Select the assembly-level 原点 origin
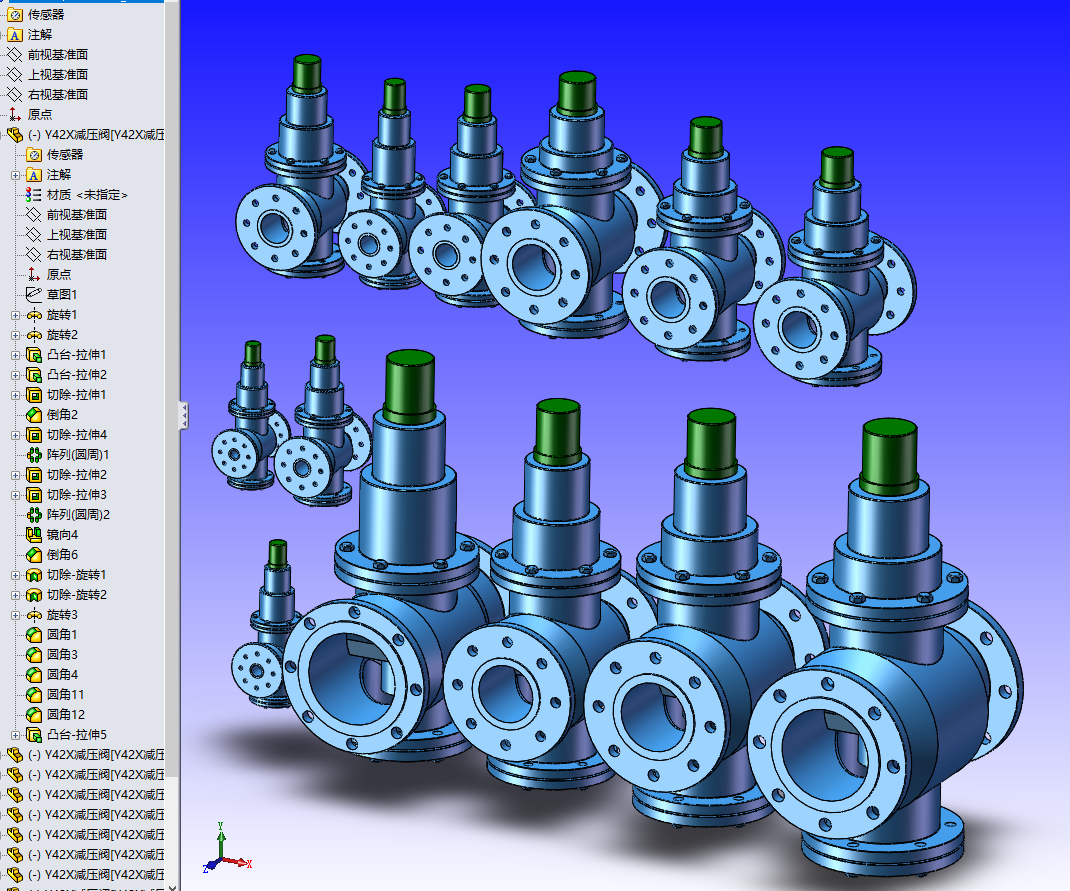The width and height of the screenshot is (1070, 891). [x=29, y=115]
